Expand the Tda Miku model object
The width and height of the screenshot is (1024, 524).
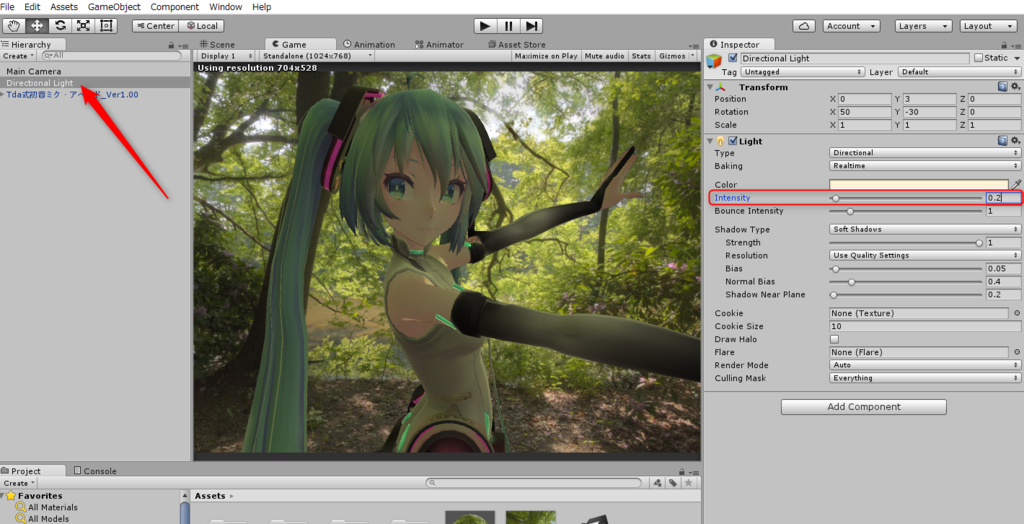point(3,95)
